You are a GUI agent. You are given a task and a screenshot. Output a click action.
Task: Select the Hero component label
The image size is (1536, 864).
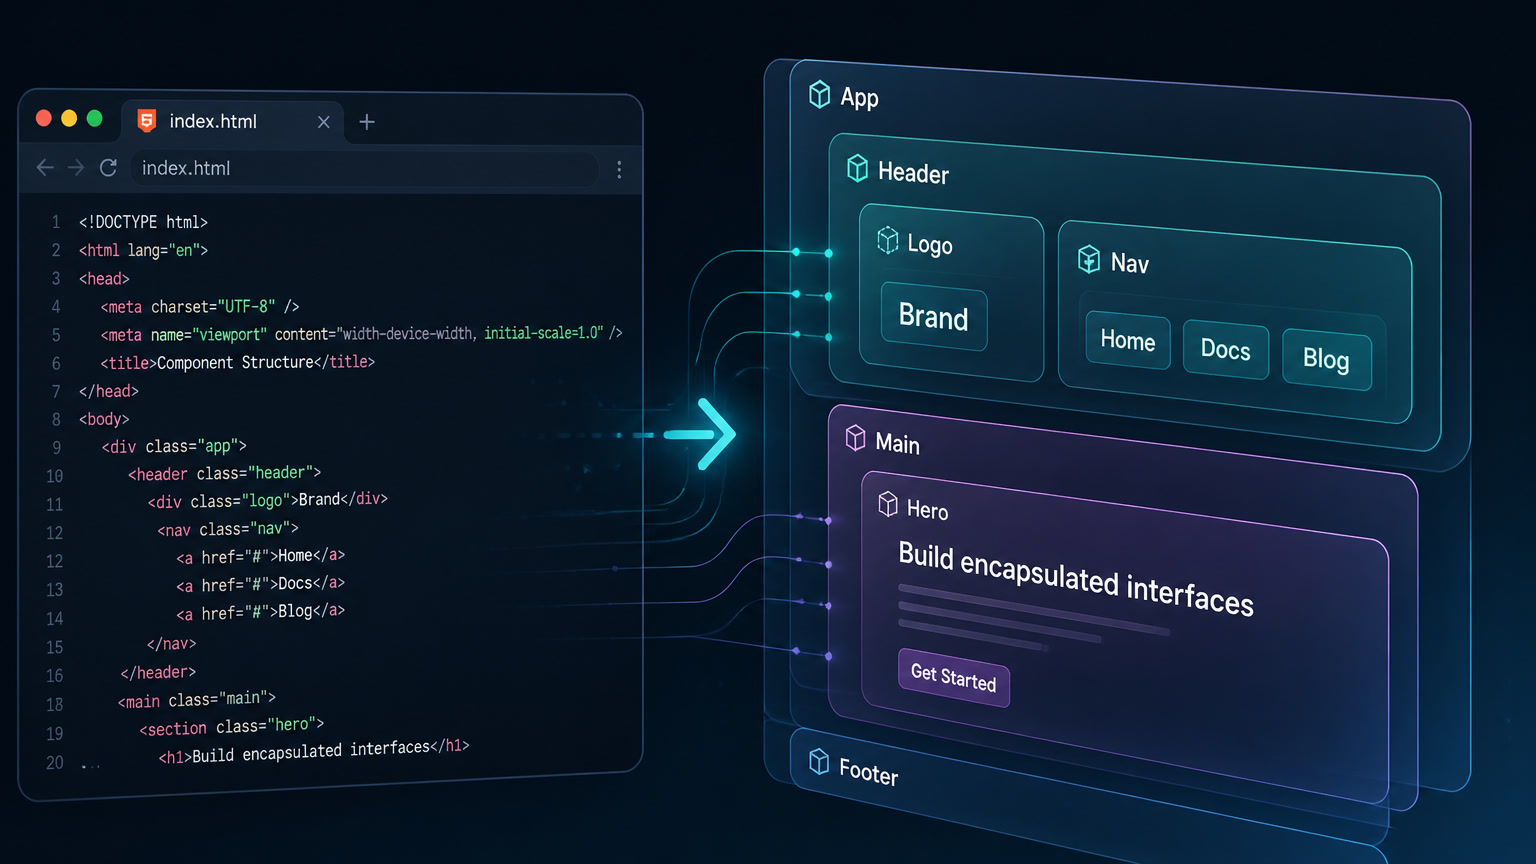click(928, 510)
